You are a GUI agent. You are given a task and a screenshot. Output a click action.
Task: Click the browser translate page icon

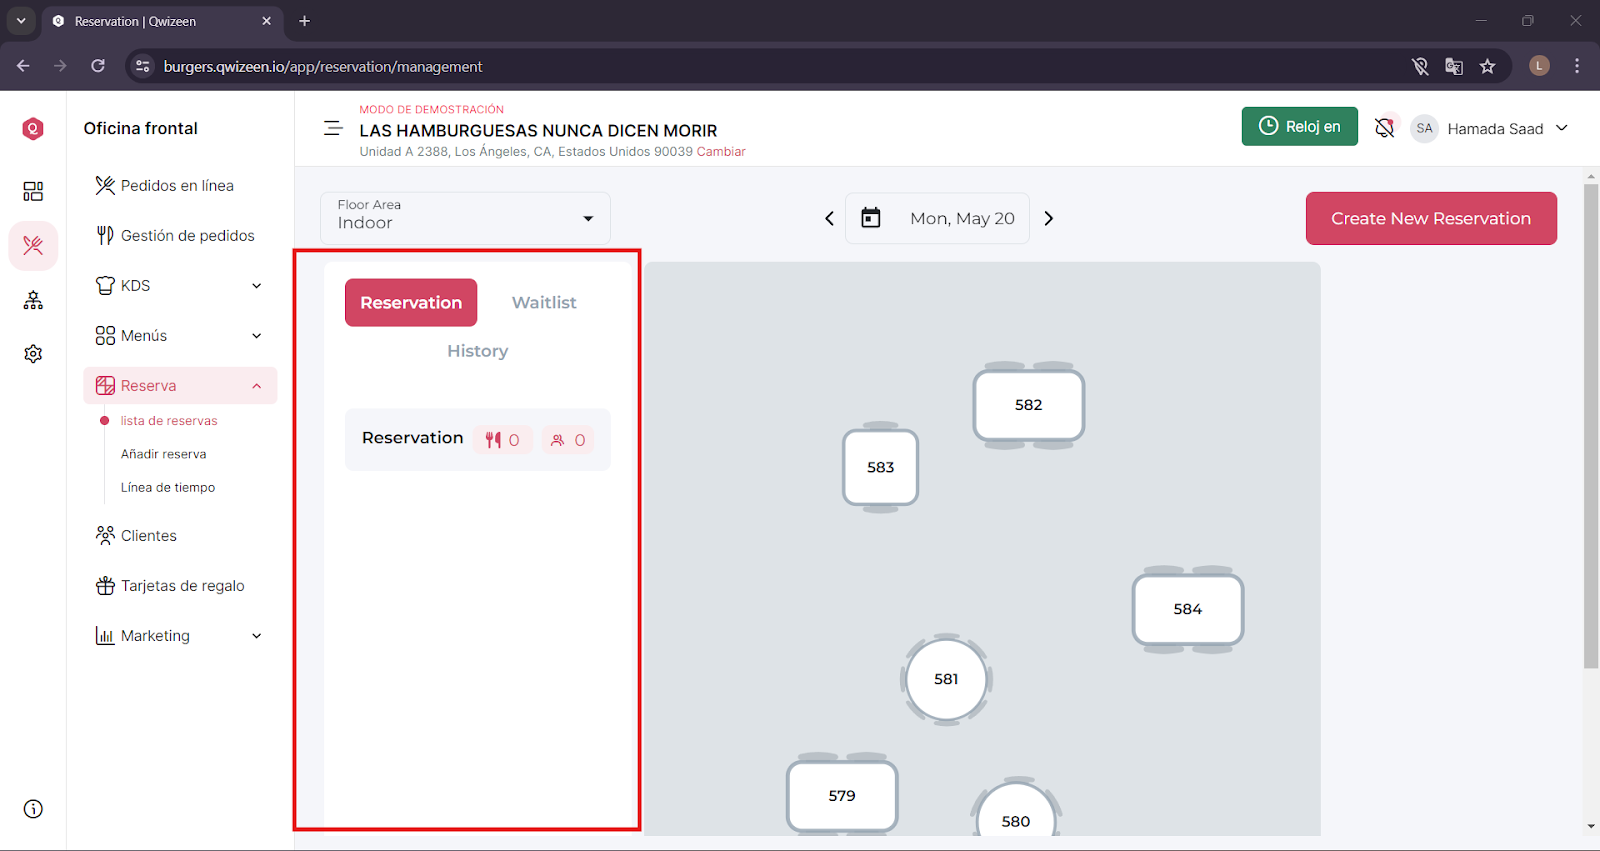coord(1454,66)
